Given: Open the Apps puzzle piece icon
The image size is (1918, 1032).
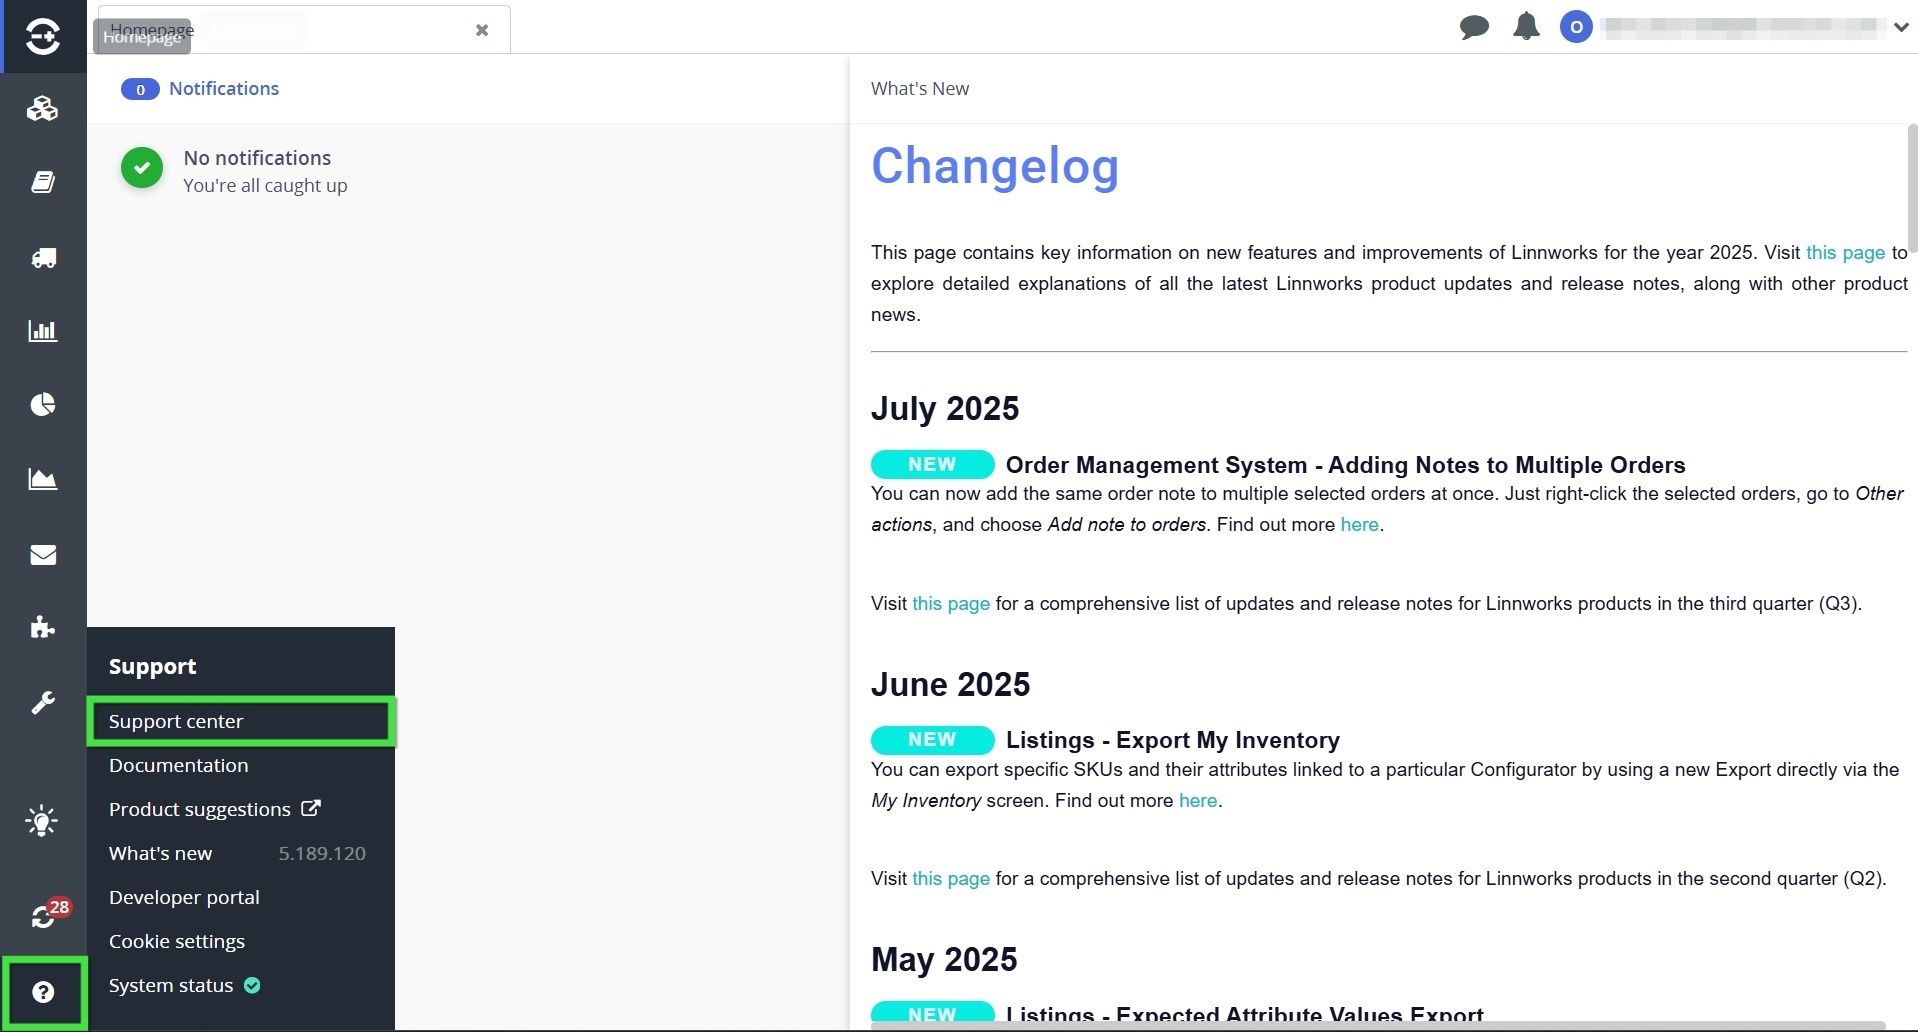Looking at the screenshot, I should click(42, 627).
